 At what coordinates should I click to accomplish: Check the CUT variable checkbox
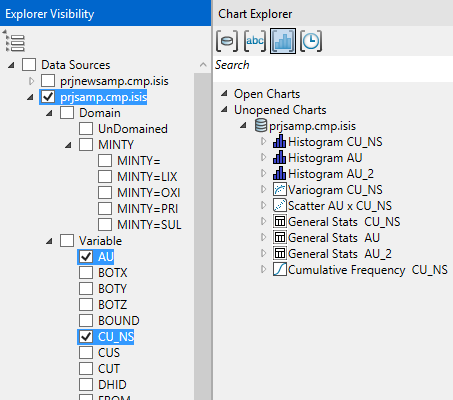(x=86, y=369)
